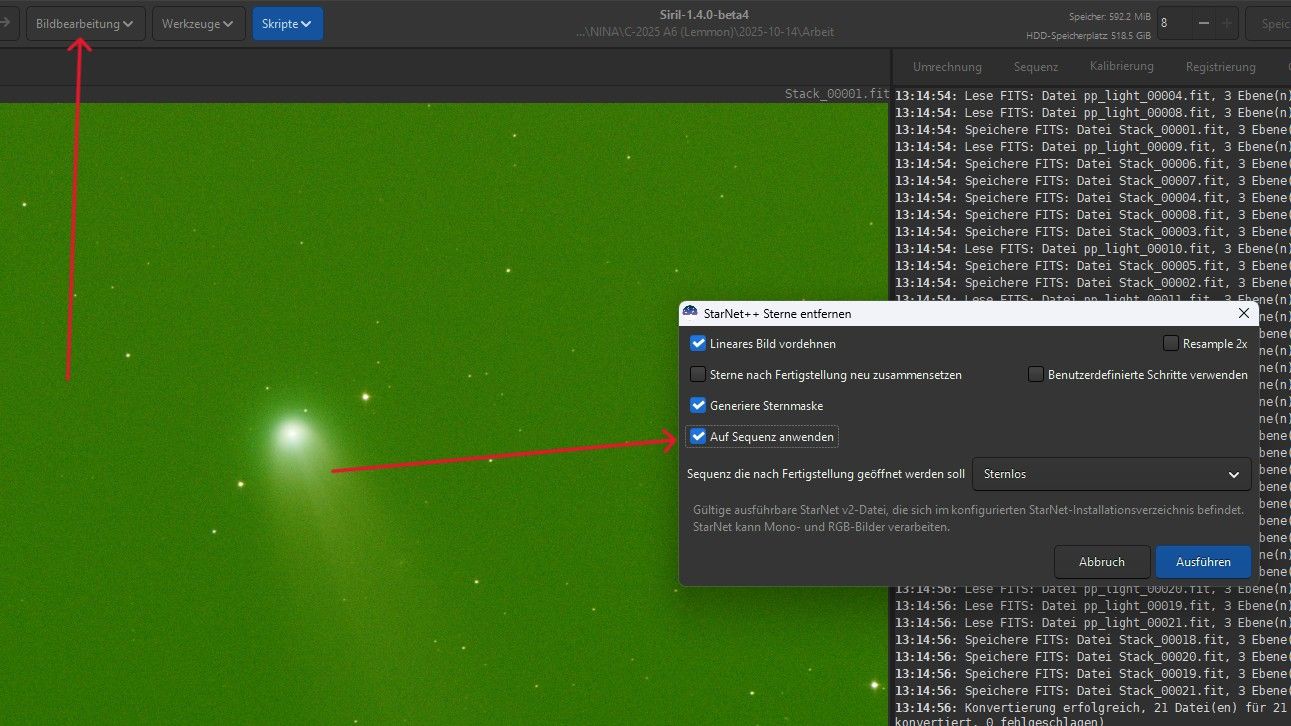The image size is (1291, 726).
Task: Uncheck Lineares Bild vordehnen
Action: pyautogui.click(x=698, y=343)
